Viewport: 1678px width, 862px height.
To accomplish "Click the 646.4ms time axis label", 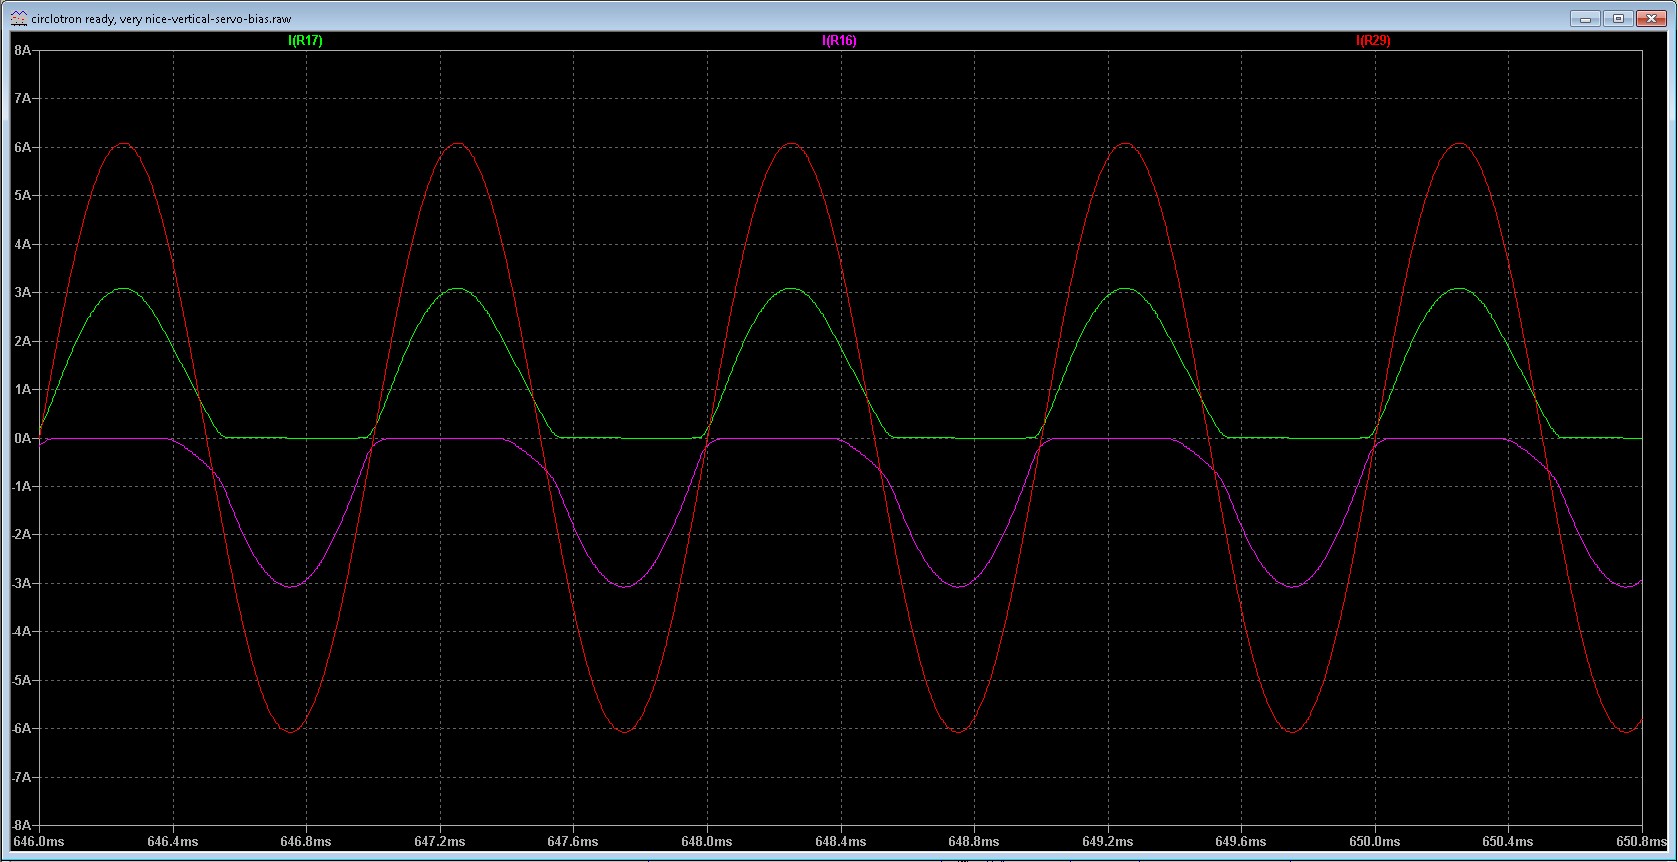I will (172, 842).
